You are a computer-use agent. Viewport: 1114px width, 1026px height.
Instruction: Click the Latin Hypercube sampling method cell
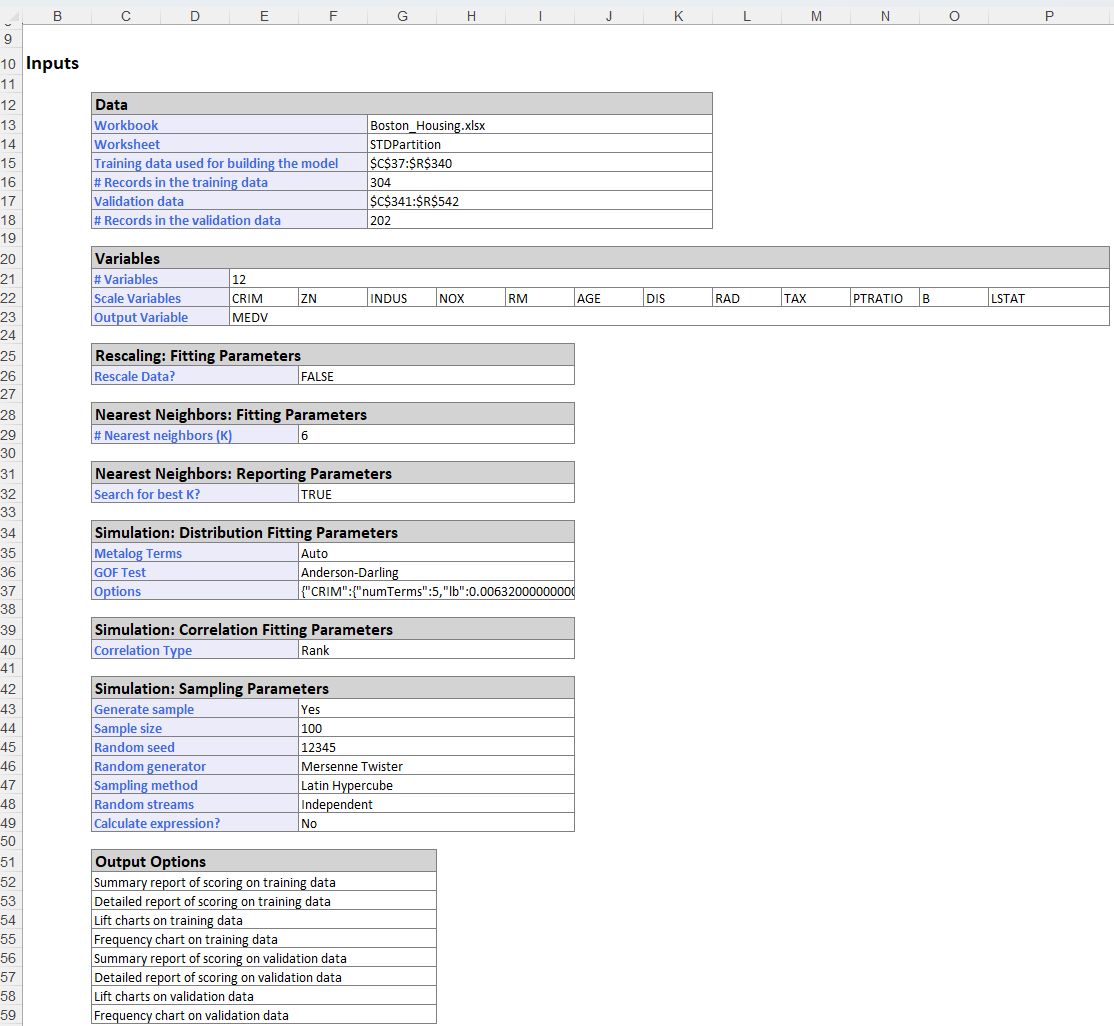coord(436,785)
